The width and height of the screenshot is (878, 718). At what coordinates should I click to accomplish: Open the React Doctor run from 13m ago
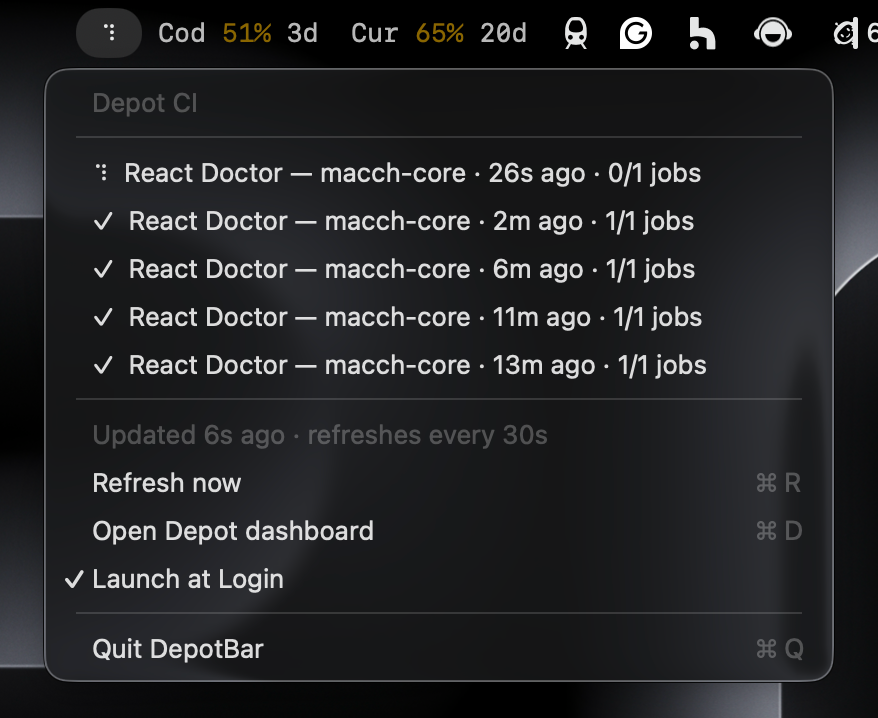coord(439,365)
